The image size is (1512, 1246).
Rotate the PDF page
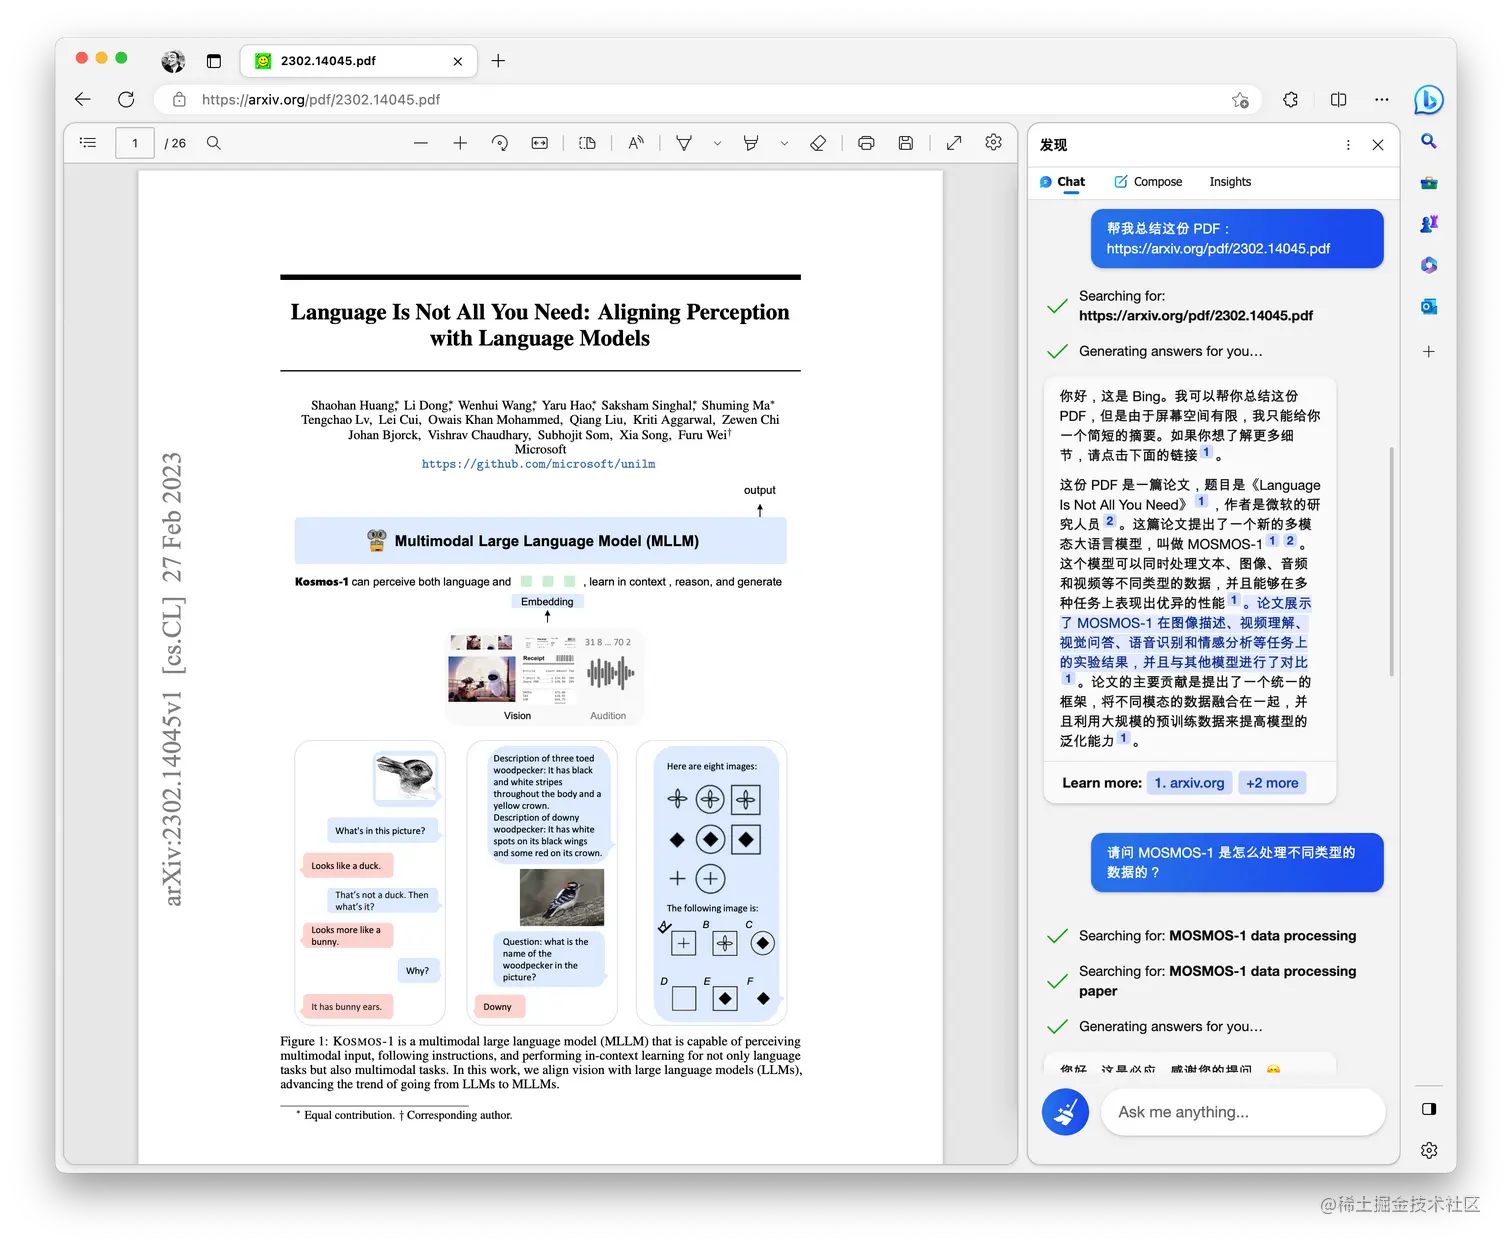pos(500,143)
